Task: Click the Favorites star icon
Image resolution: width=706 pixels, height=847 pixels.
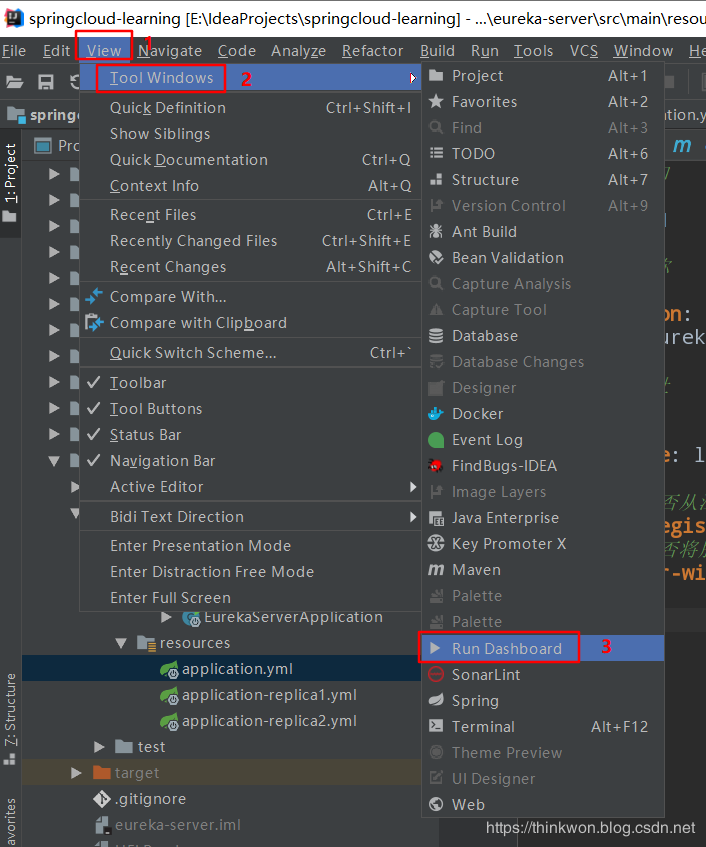Action: point(435,102)
